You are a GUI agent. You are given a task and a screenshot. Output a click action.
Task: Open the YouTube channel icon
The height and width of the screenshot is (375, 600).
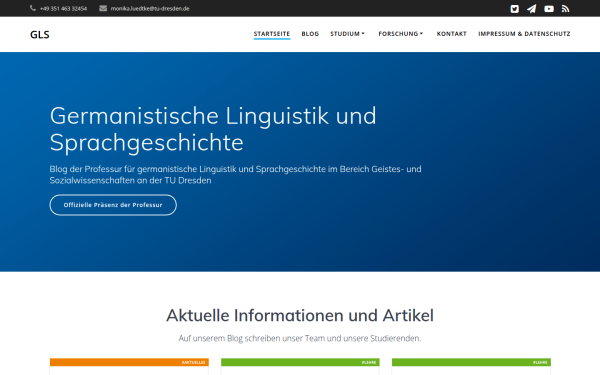(549, 9)
